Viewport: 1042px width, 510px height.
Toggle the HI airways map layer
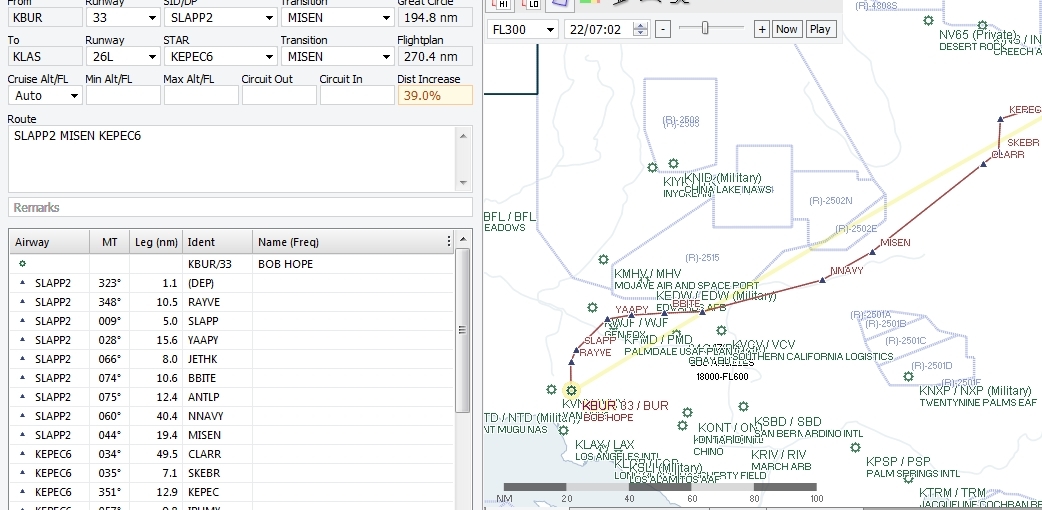[500, 3]
